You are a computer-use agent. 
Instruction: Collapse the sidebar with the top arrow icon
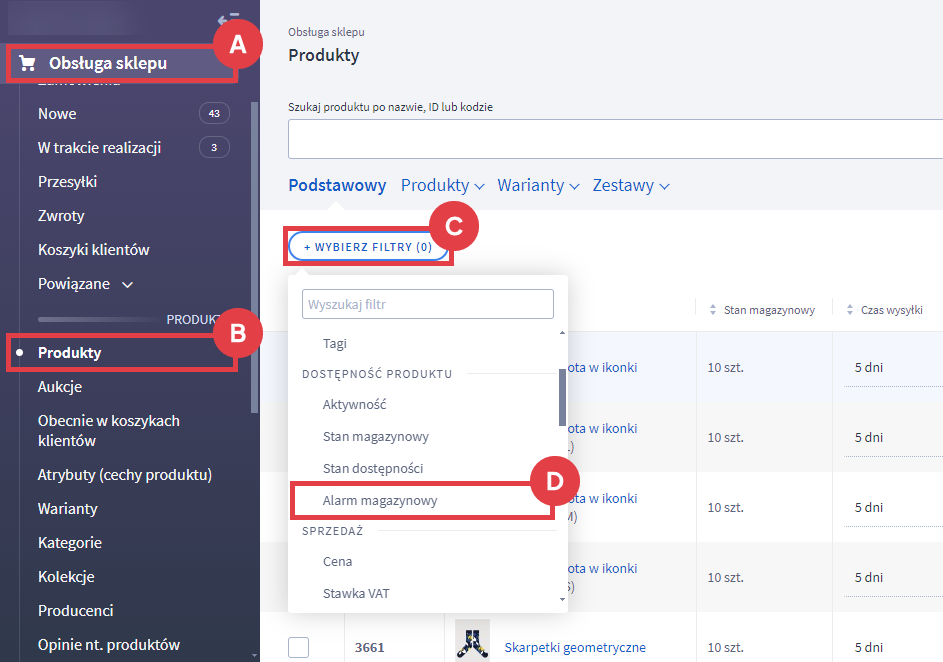tap(228, 19)
